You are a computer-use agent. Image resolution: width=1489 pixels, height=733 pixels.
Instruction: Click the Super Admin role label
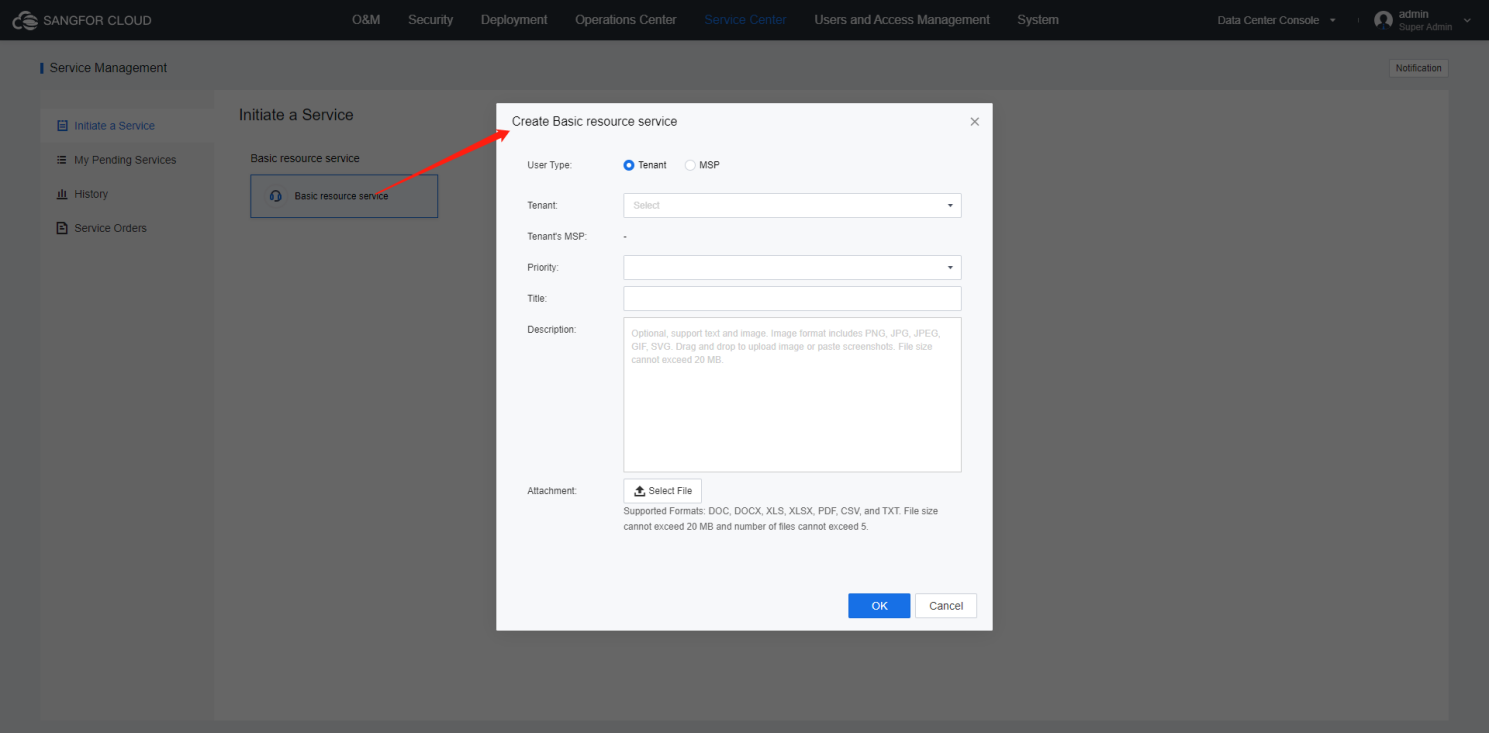[1425, 27]
